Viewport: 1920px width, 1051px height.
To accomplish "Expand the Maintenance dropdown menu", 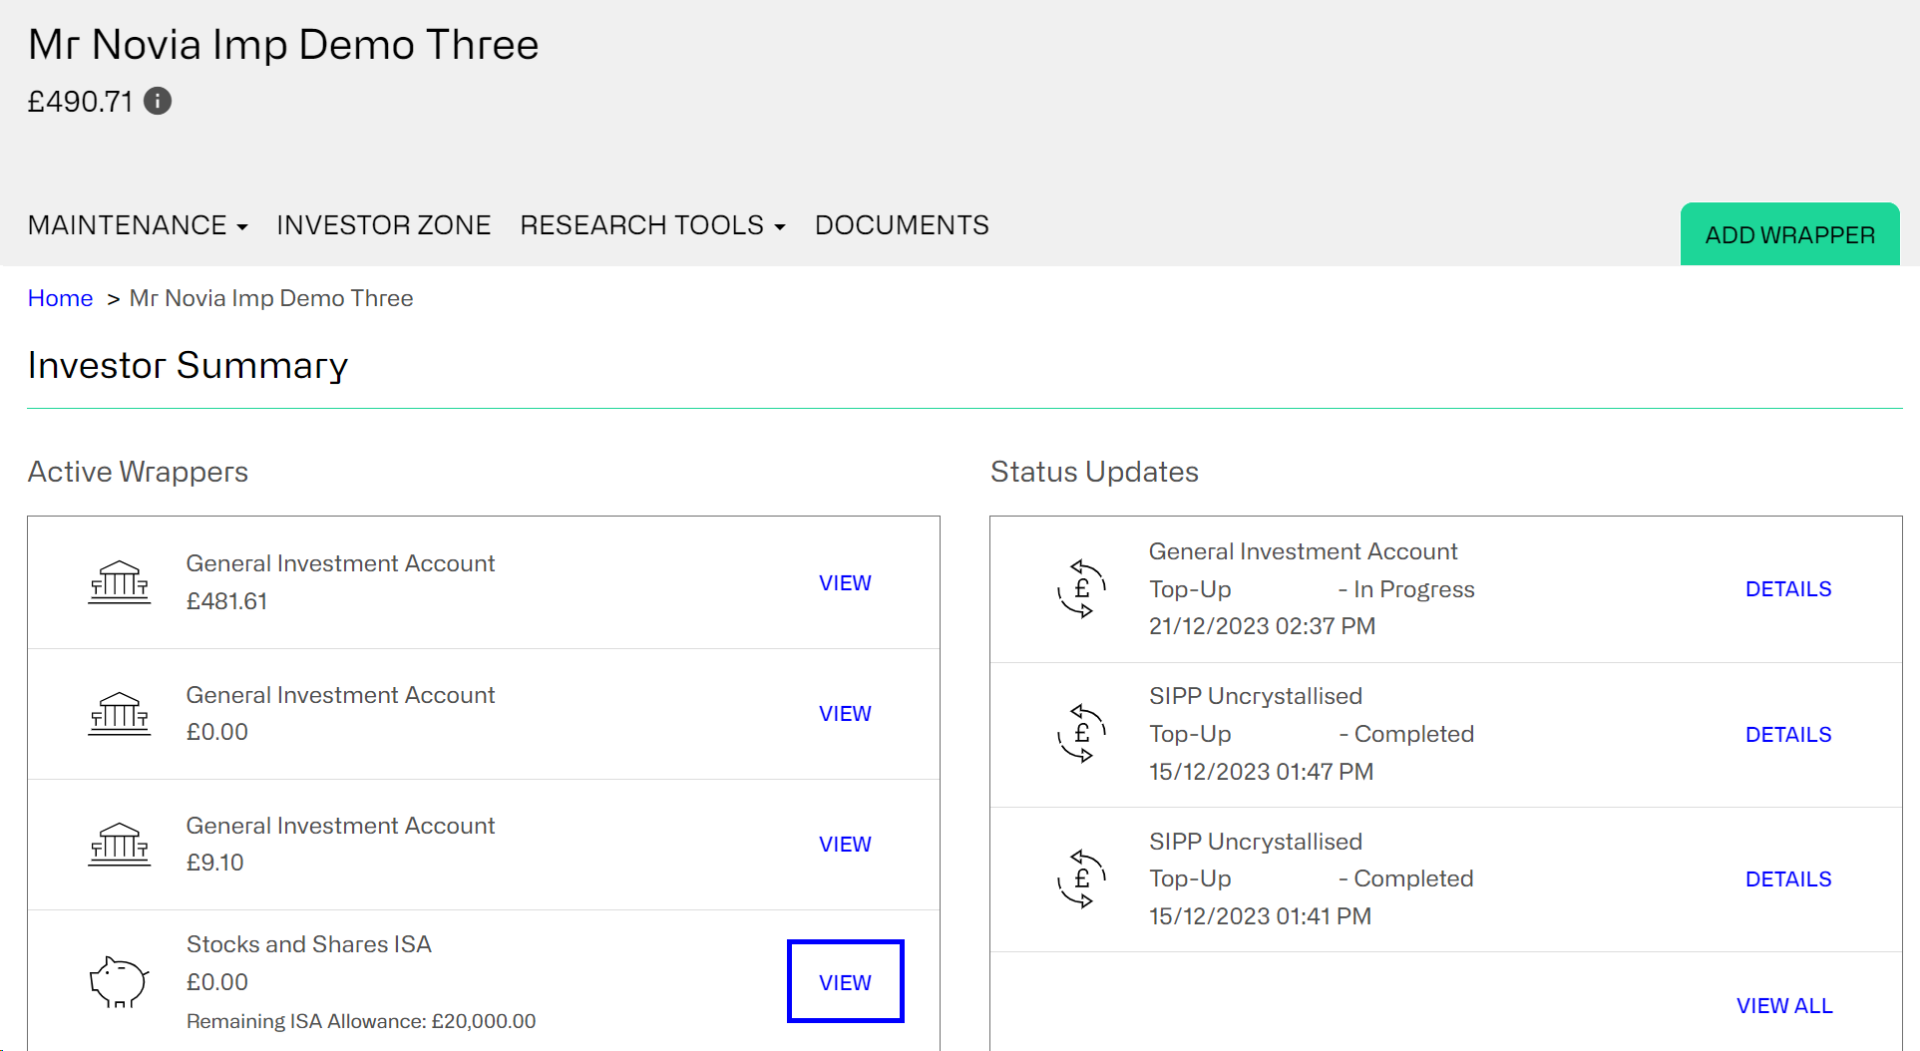I will point(137,226).
